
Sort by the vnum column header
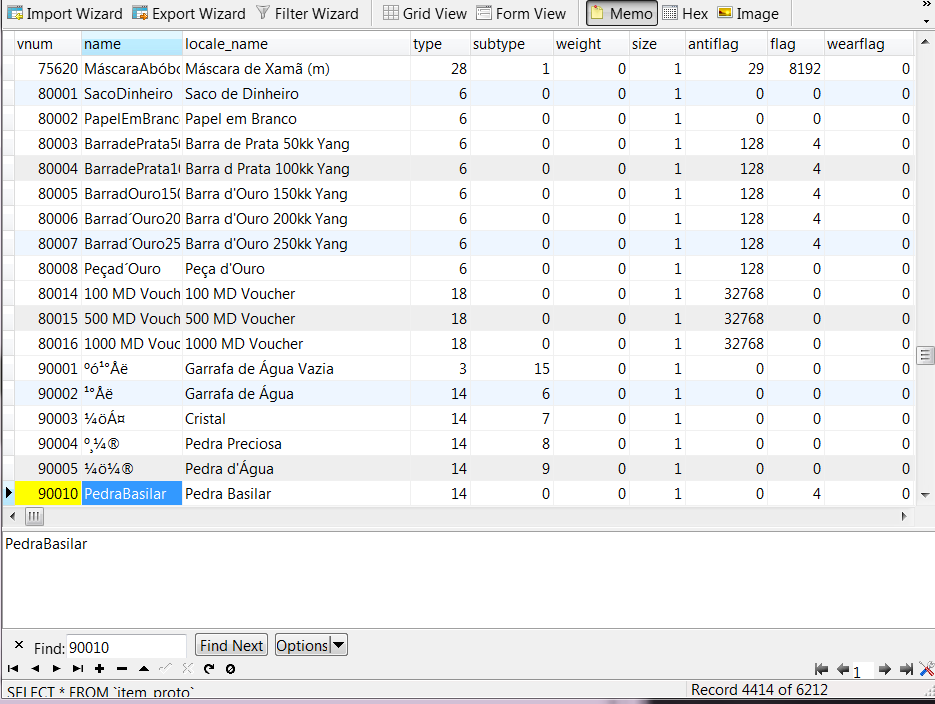click(48, 44)
